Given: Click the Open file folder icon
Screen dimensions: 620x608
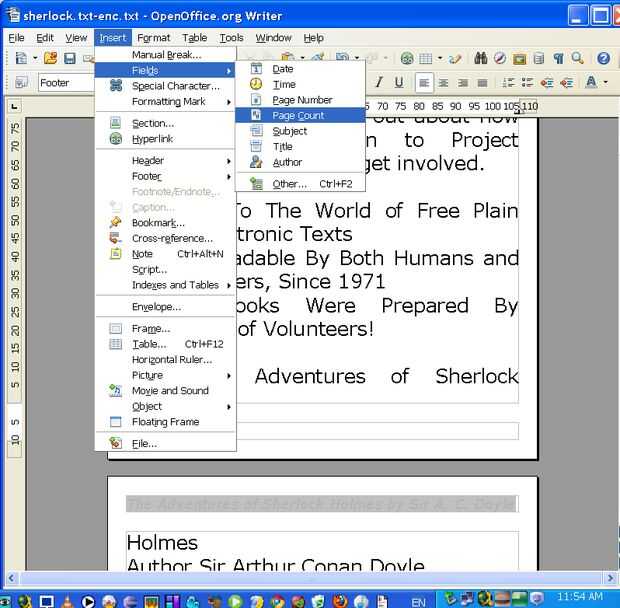Looking at the screenshot, I should pyautogui.click(x=50, y=59).
